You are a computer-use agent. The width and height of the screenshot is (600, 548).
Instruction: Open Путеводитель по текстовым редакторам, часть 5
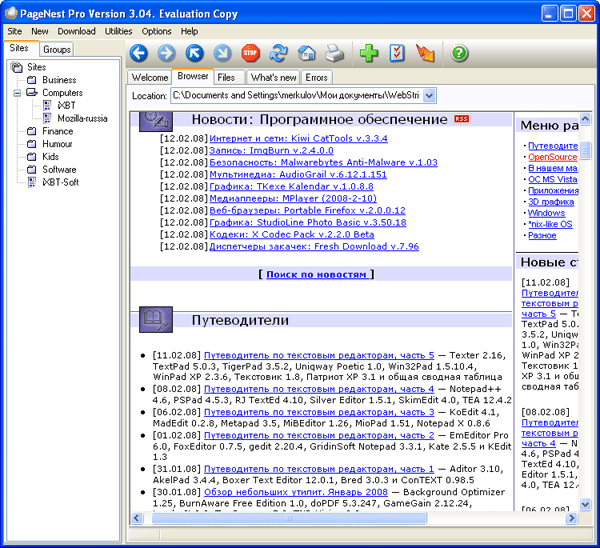click(319, 356)
